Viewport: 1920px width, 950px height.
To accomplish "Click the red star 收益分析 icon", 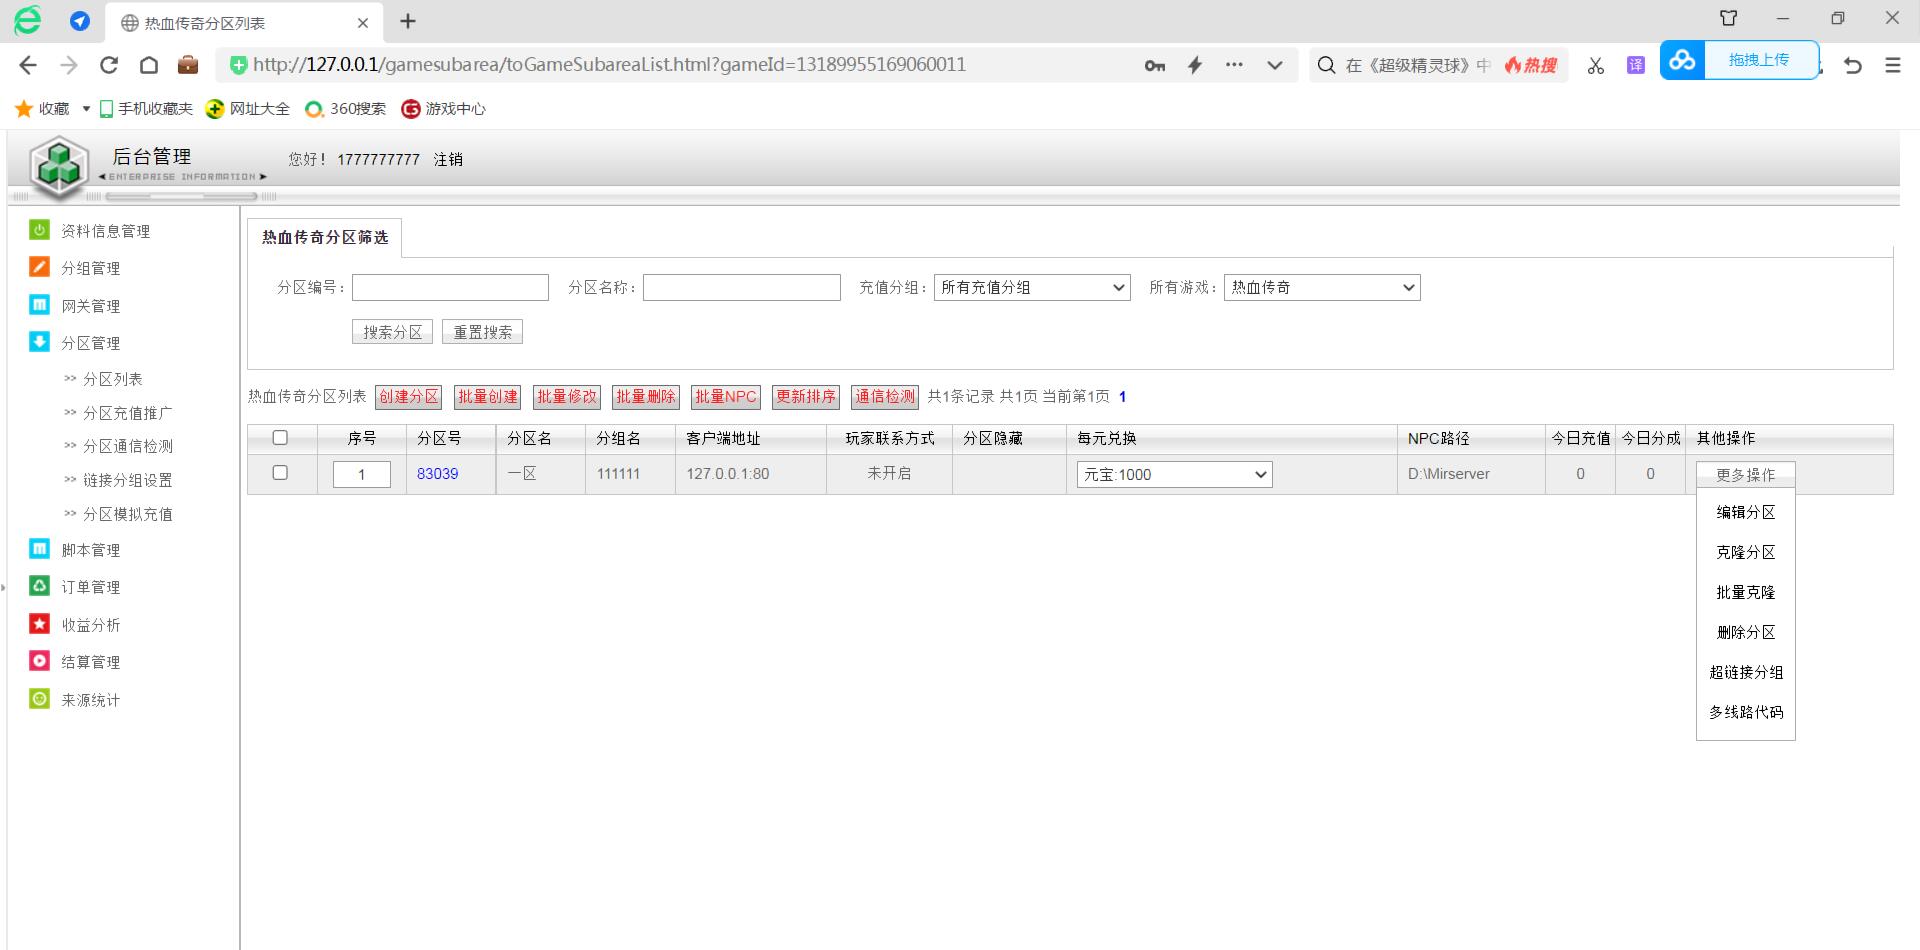I will pos(39,624).
